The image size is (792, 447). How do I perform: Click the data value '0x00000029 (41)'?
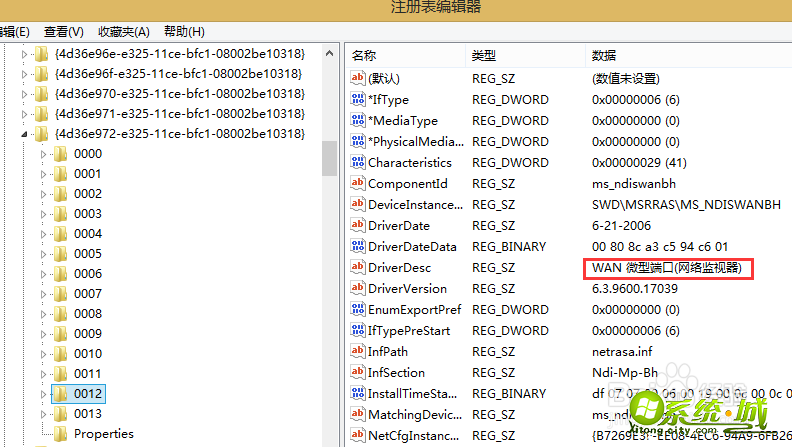coord(639,163)
